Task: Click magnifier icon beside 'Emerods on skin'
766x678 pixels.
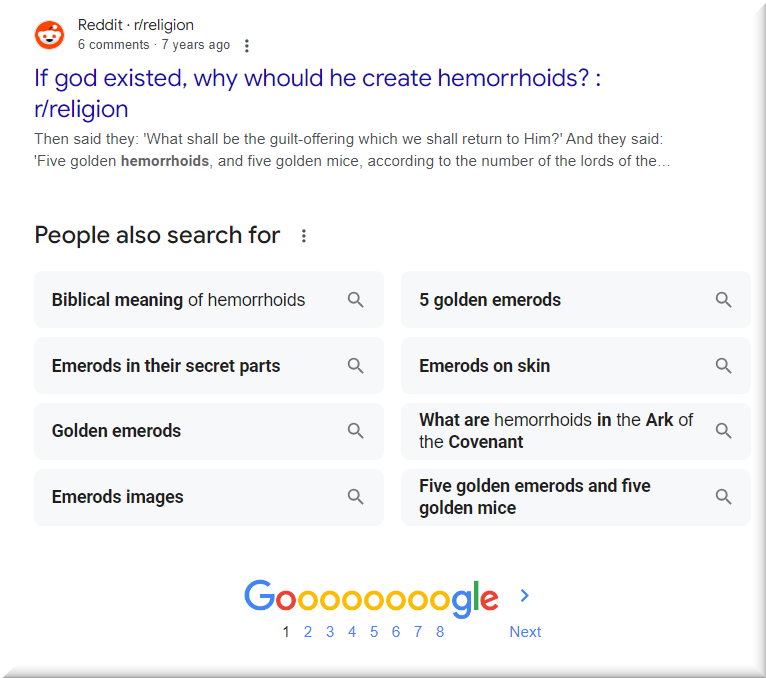Action: 723,366
